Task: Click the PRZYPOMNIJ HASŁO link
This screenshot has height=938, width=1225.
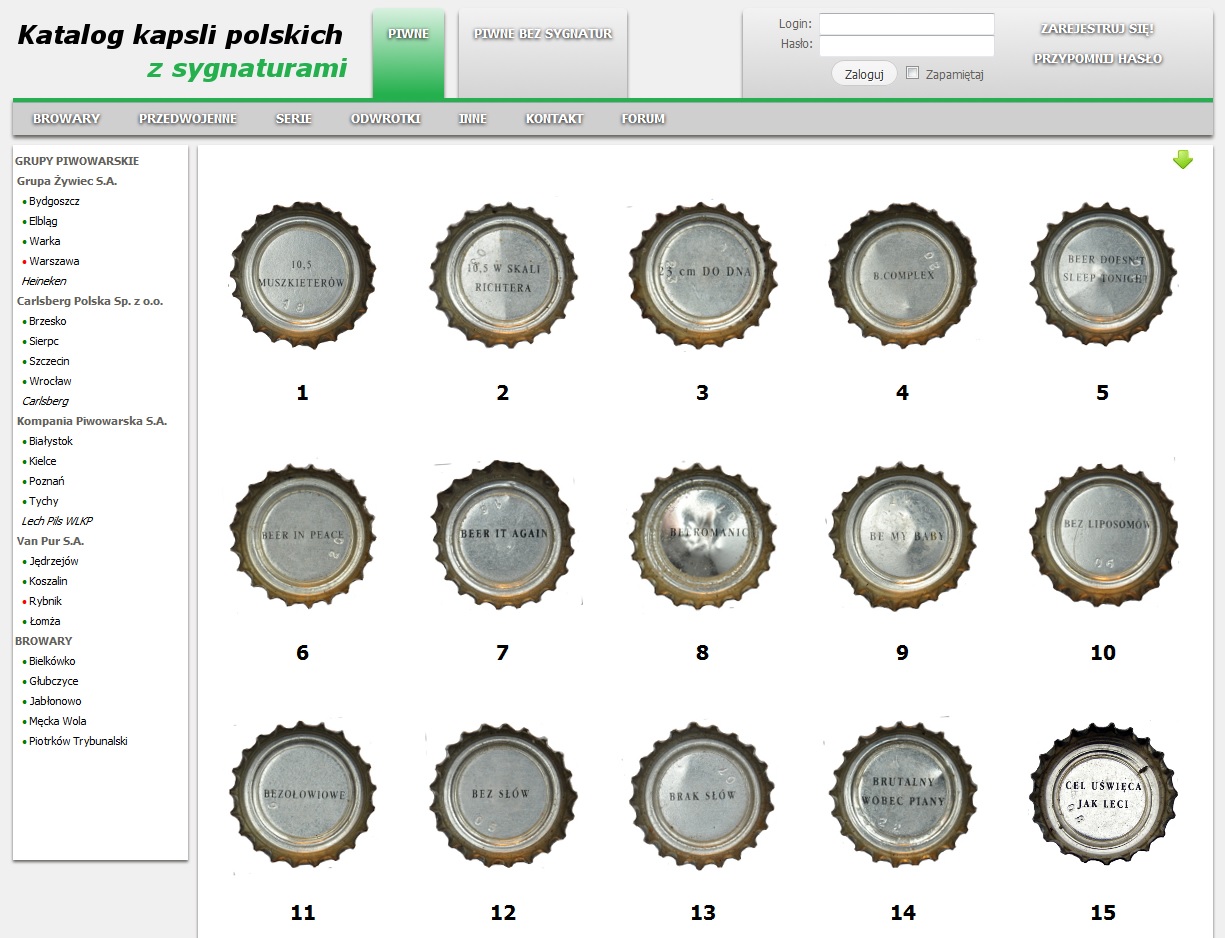Action: point(1097,59)
